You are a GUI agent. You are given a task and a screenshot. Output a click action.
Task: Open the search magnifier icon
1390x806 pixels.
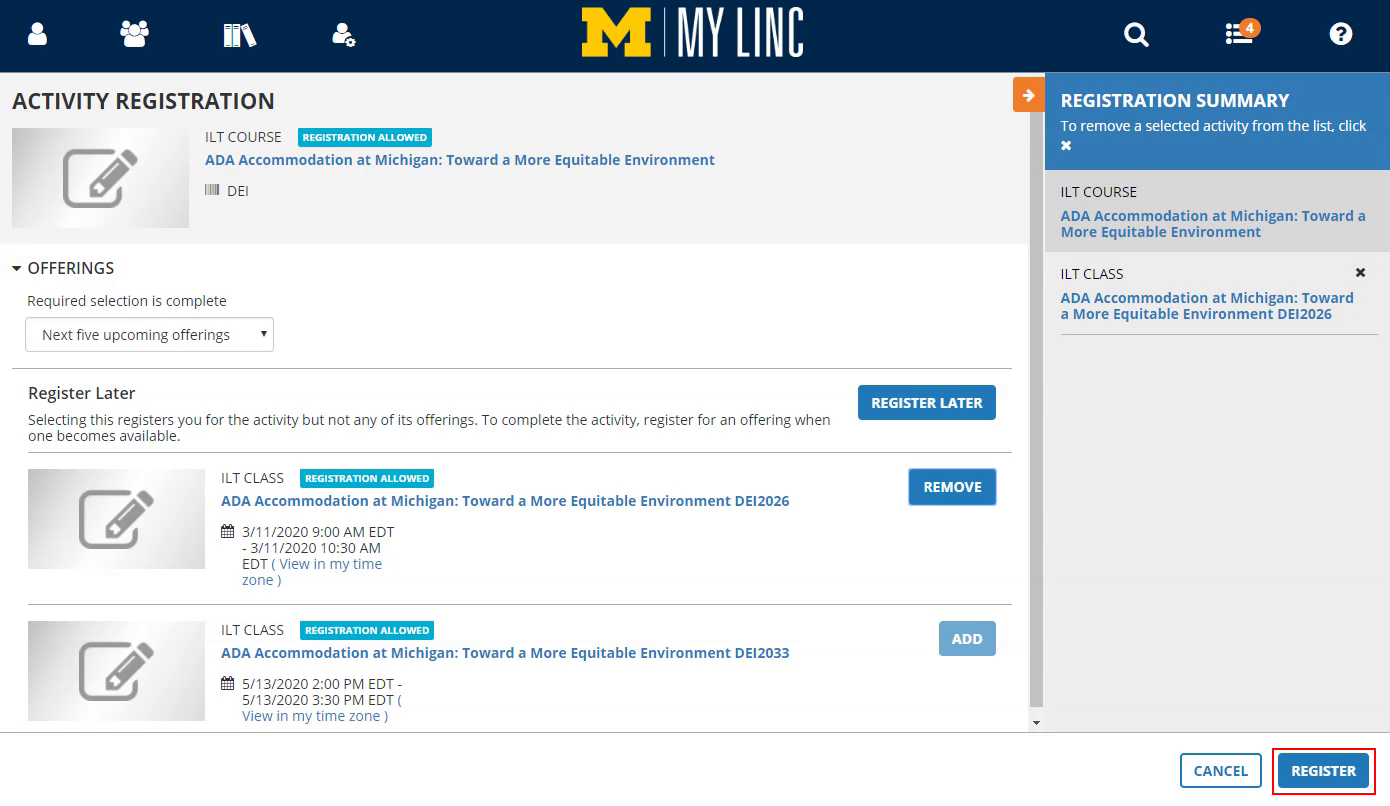click(x=1136, y=33)
